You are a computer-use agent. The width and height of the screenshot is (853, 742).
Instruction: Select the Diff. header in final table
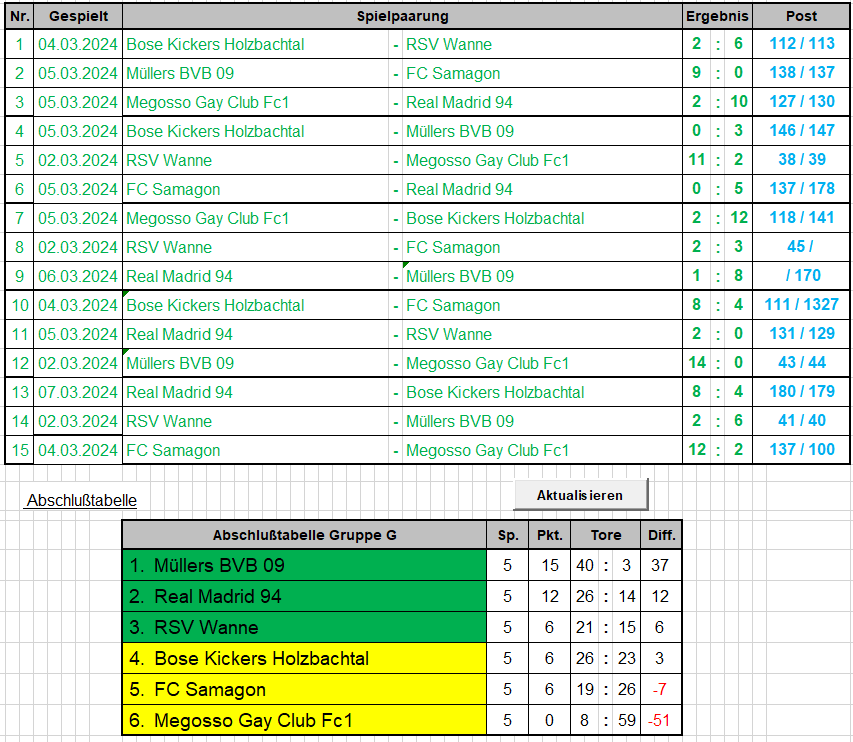[662, 535]
